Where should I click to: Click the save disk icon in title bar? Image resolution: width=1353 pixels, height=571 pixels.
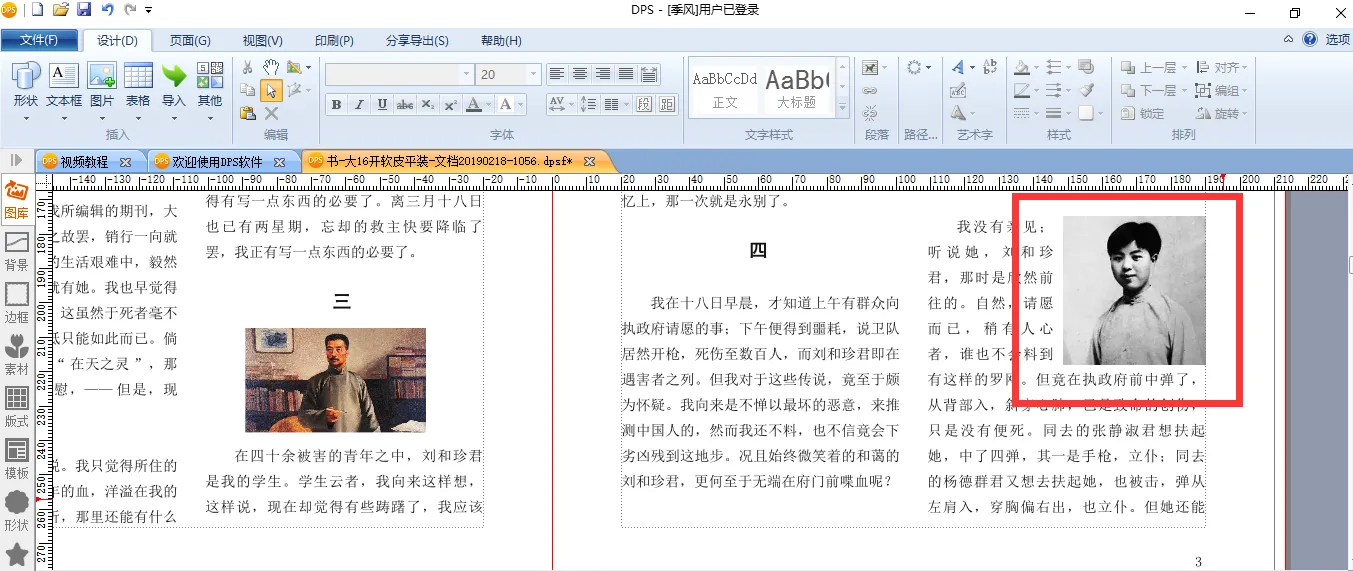tap(84, 10)
